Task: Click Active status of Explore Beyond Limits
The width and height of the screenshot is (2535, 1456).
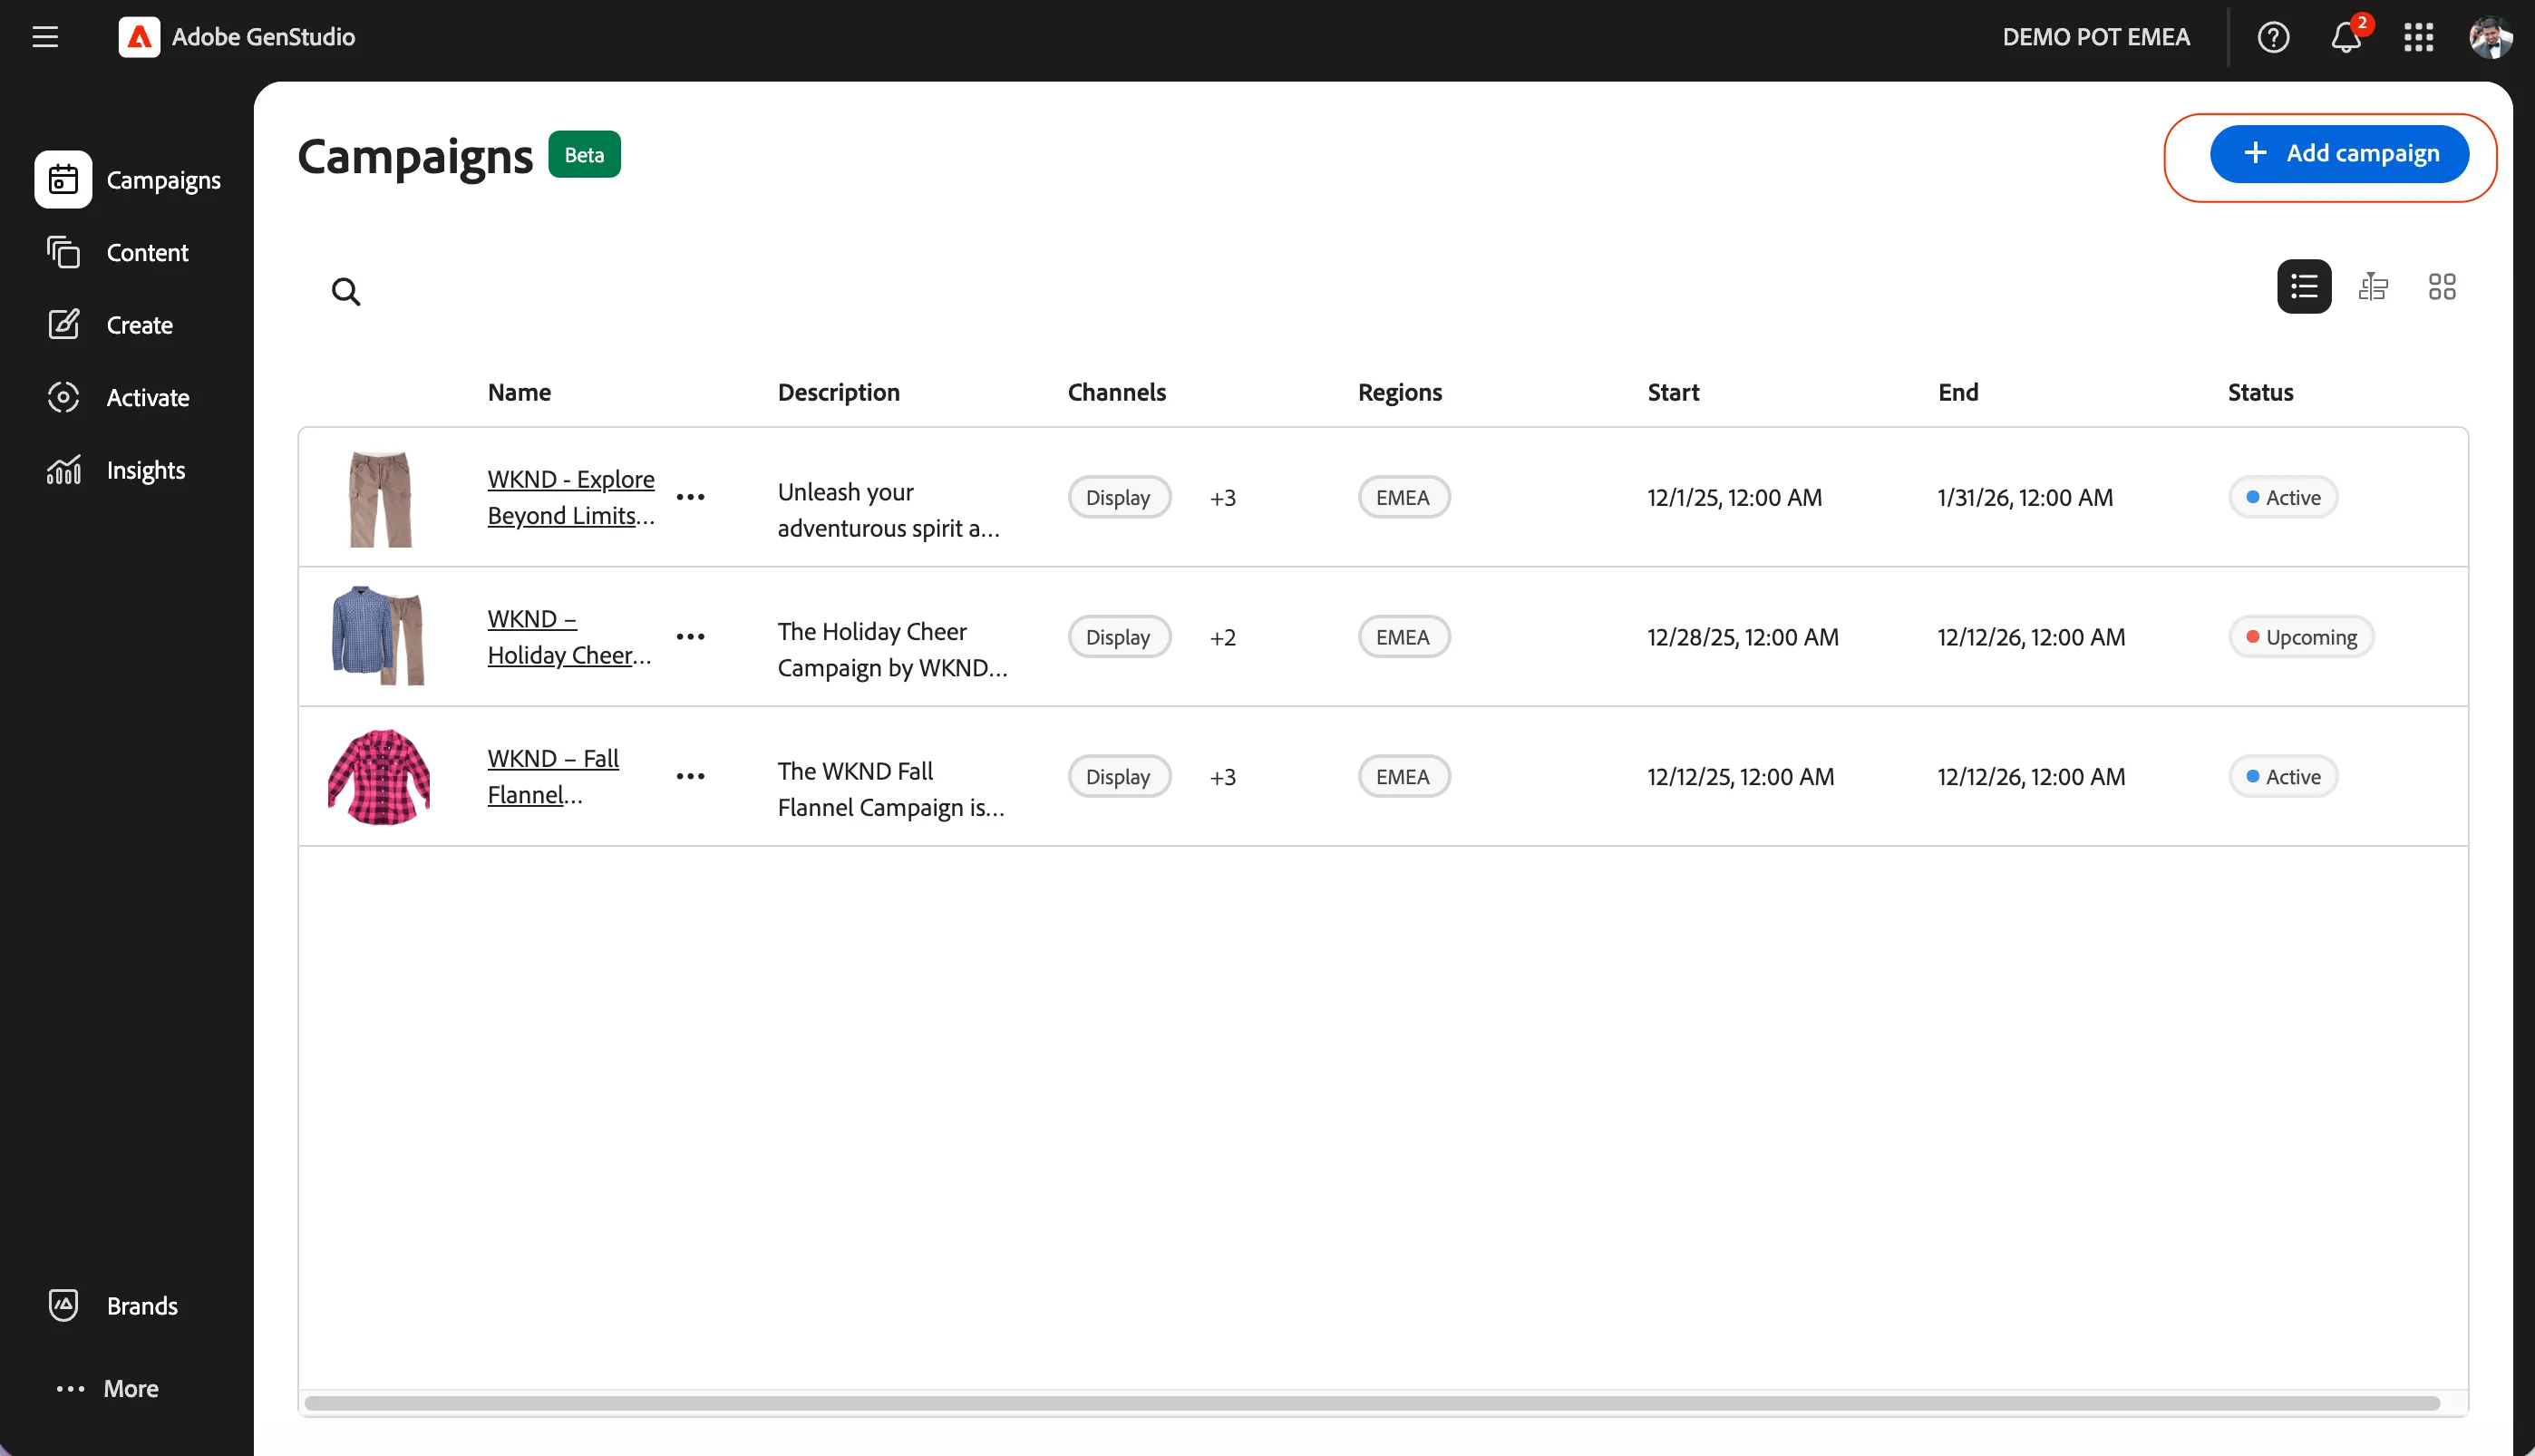Action: click(x=2282, y=497)
